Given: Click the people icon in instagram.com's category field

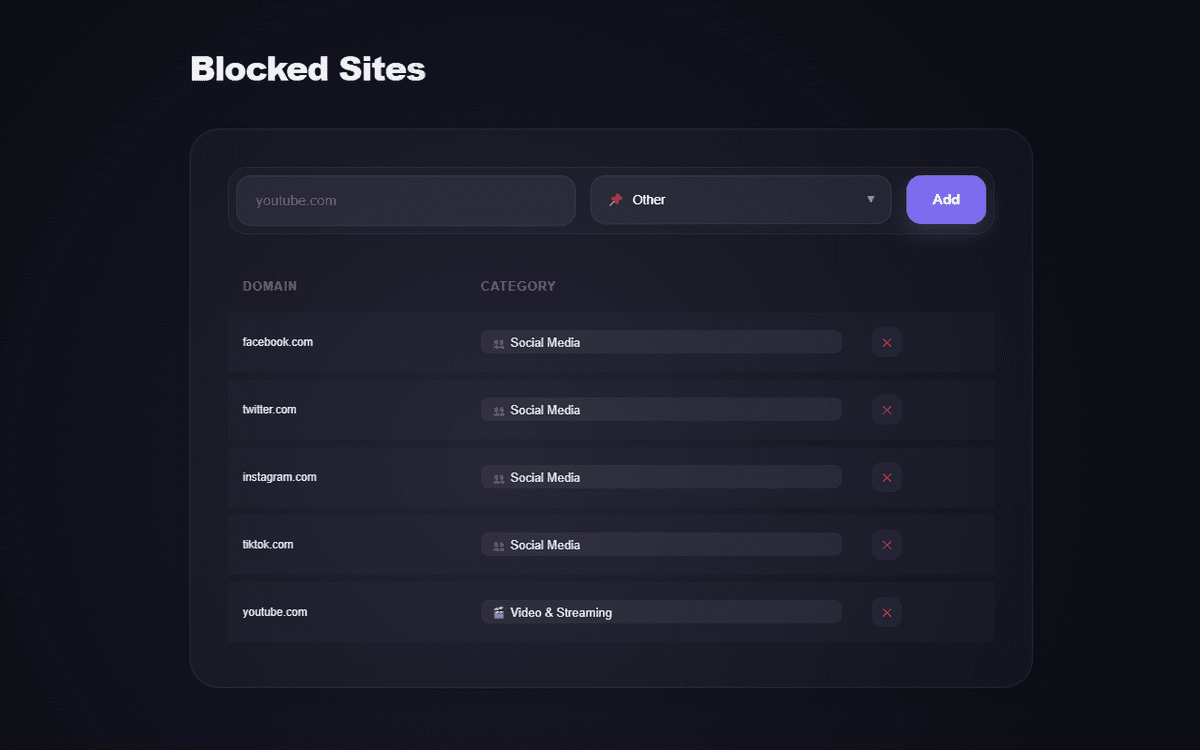Looking at the screenshot, I should 498,477.
